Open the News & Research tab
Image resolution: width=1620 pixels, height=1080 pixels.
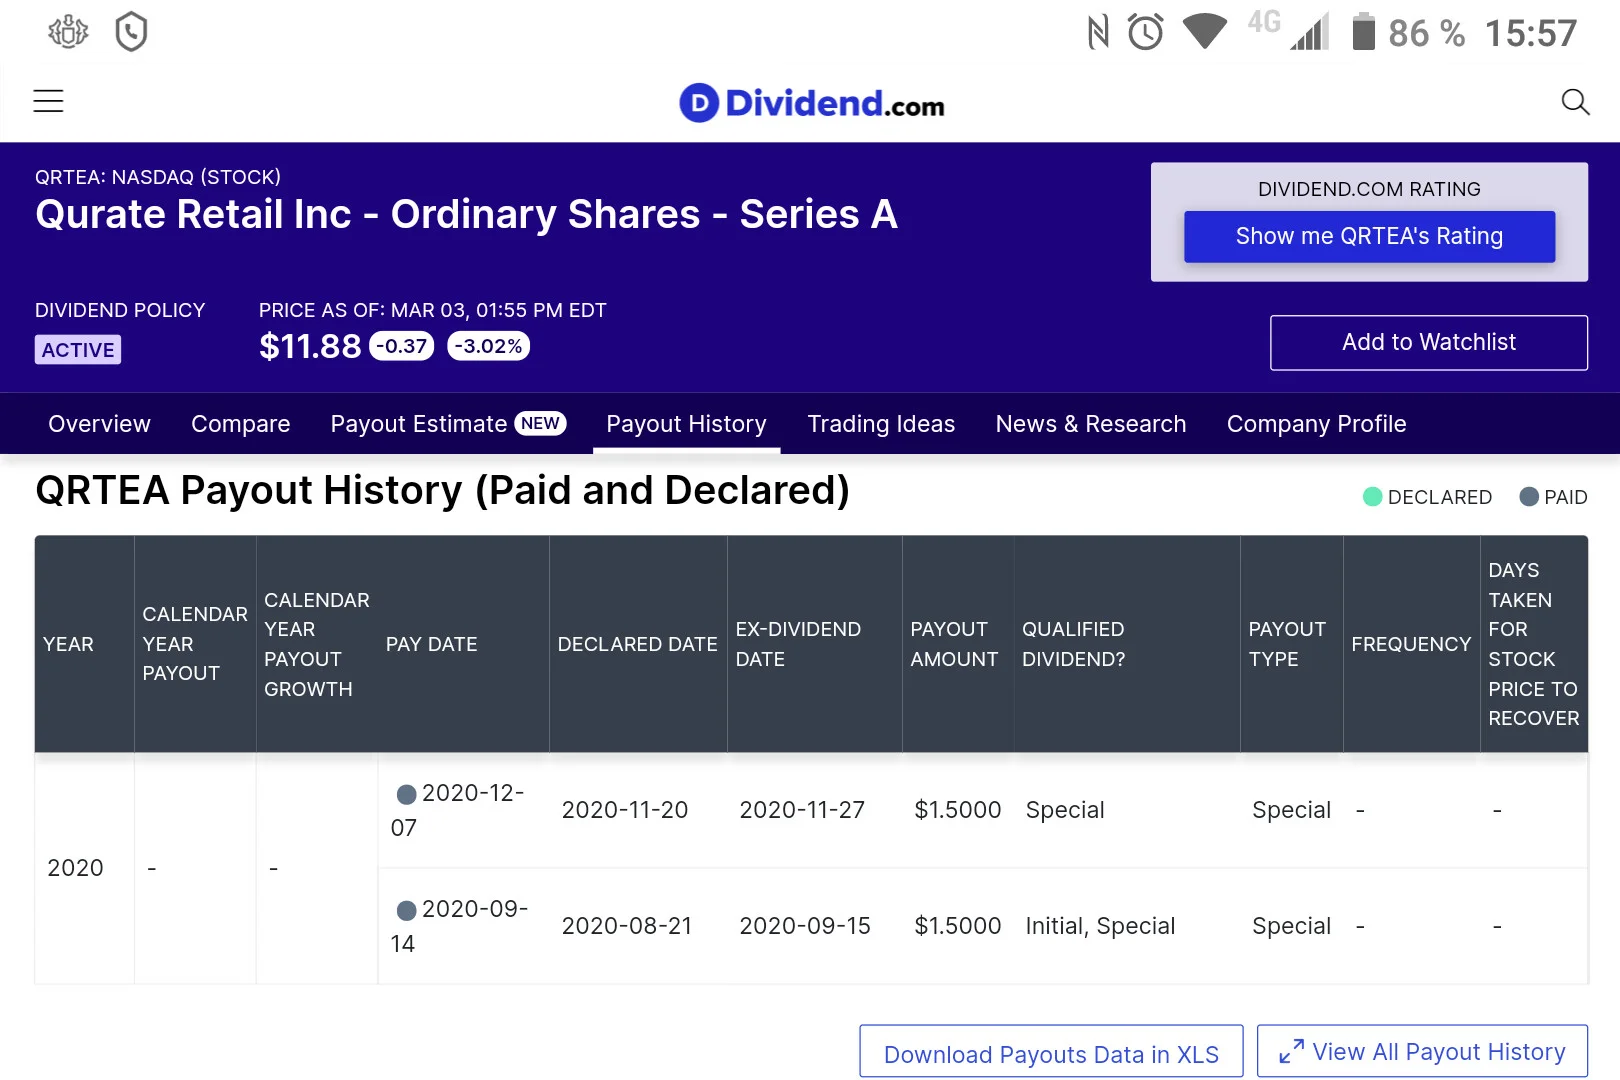1091,424
